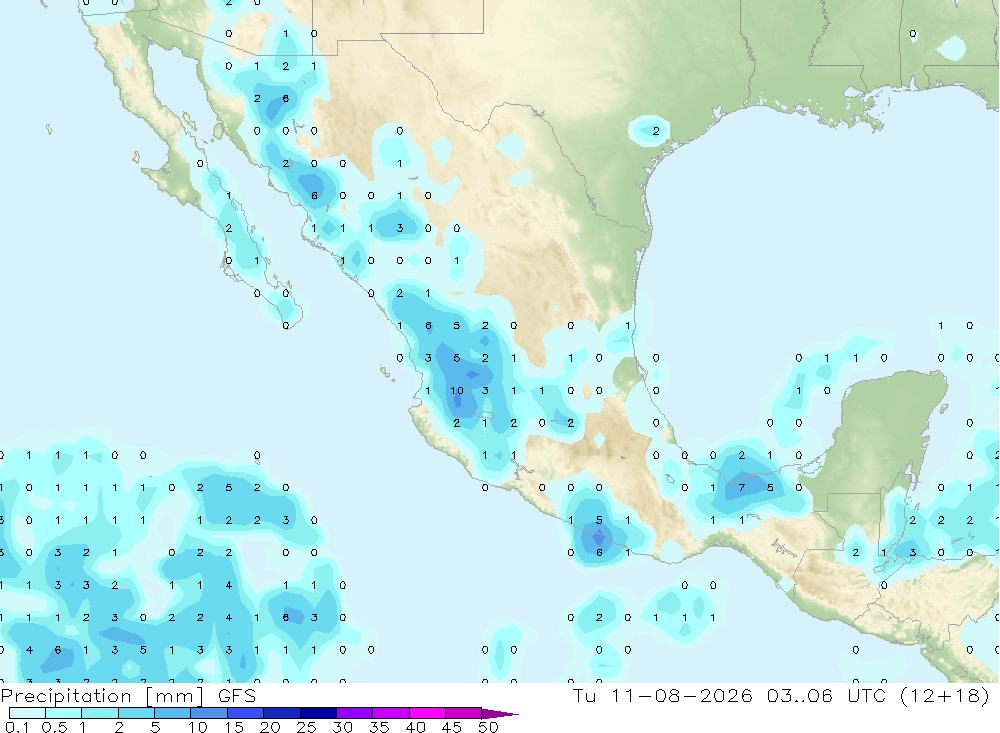The image size is (1000, 733).
Task: Click the legend swatch between 45 and 50
Action: pyautogui.click(x=464, y=713)
